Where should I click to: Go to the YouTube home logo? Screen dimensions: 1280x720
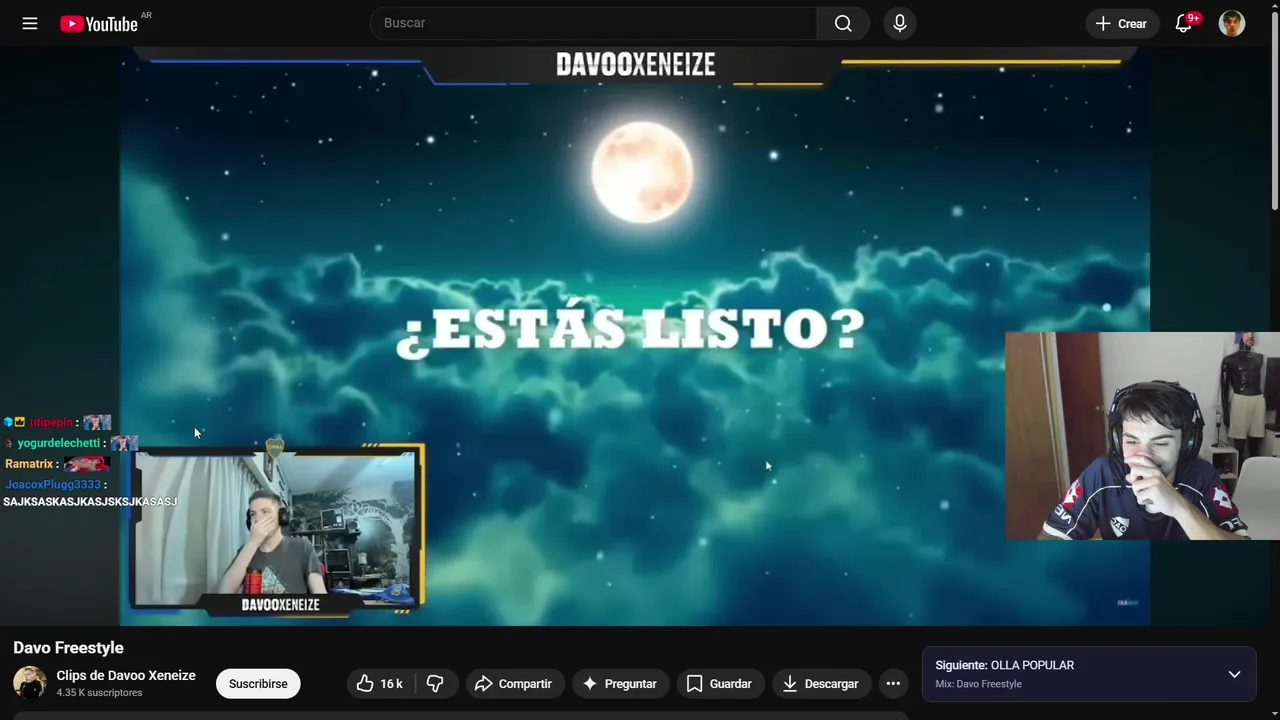point(98,24)
